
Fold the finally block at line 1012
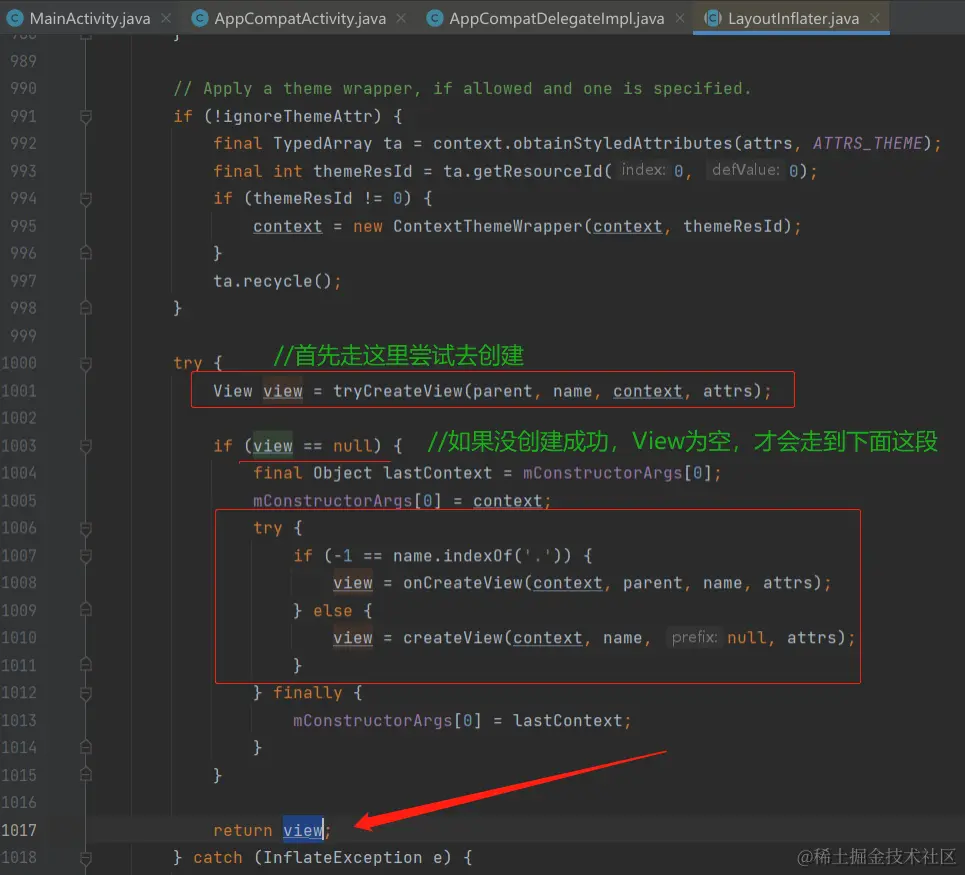86,693
